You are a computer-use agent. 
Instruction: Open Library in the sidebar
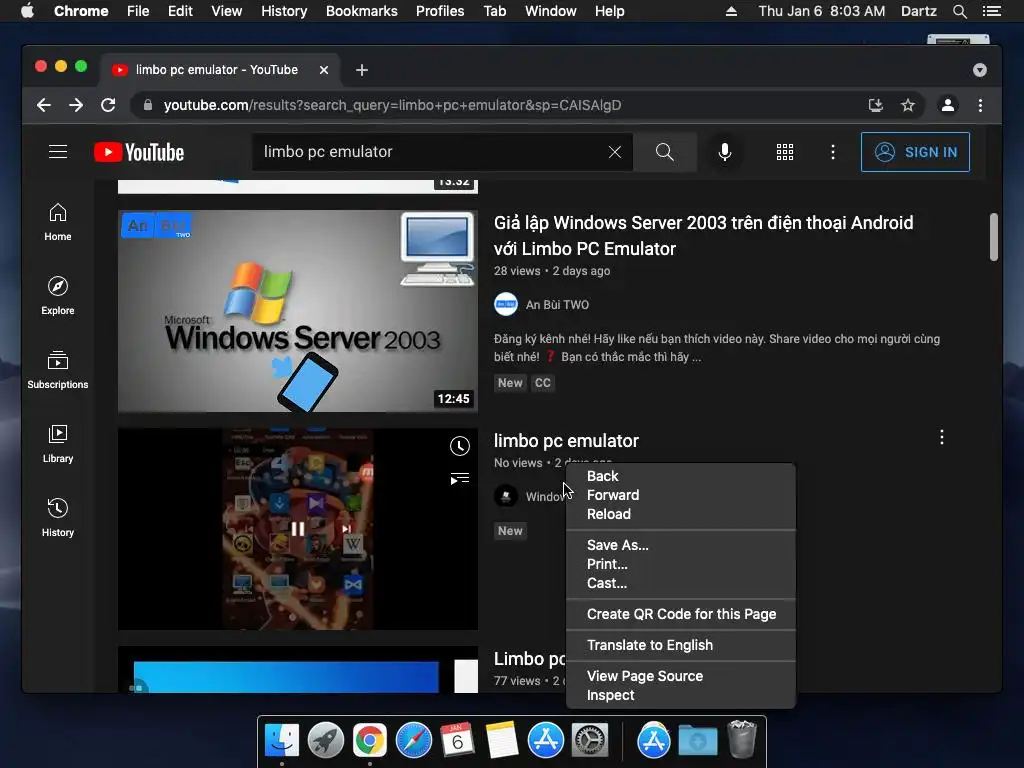coord(58,444)
